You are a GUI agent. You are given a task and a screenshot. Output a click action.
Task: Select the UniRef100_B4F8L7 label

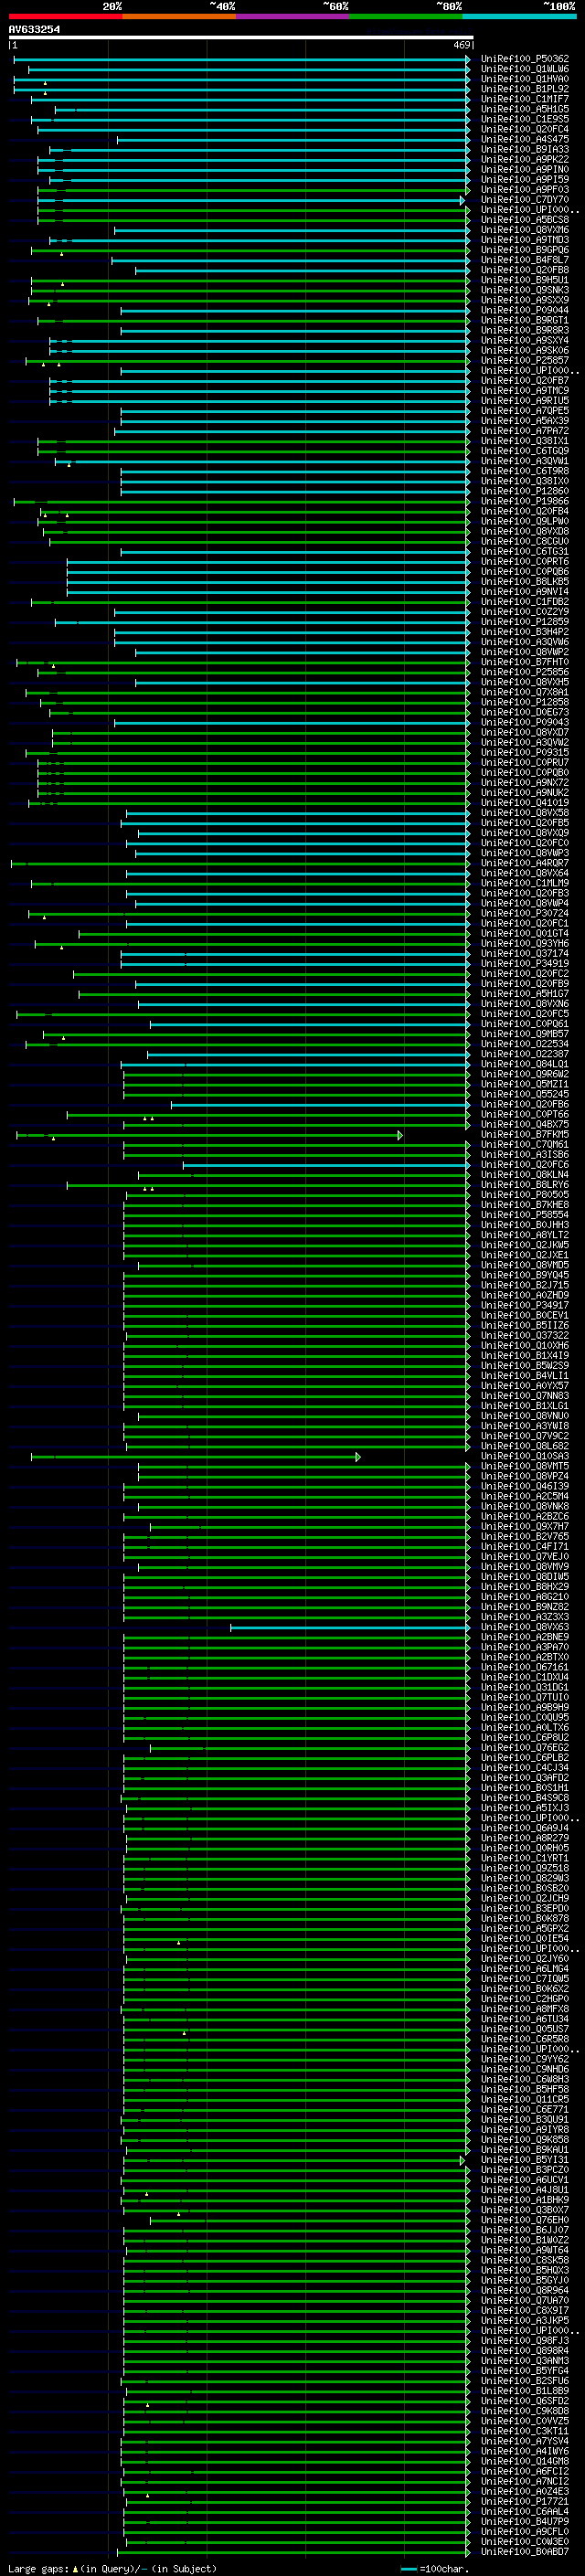pyautogui.click(x=525, y=260)
